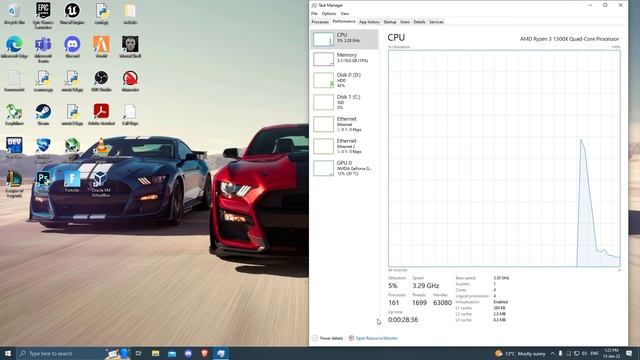
Task: Open the Options menu in Task Manager
Action: point(329,13)
